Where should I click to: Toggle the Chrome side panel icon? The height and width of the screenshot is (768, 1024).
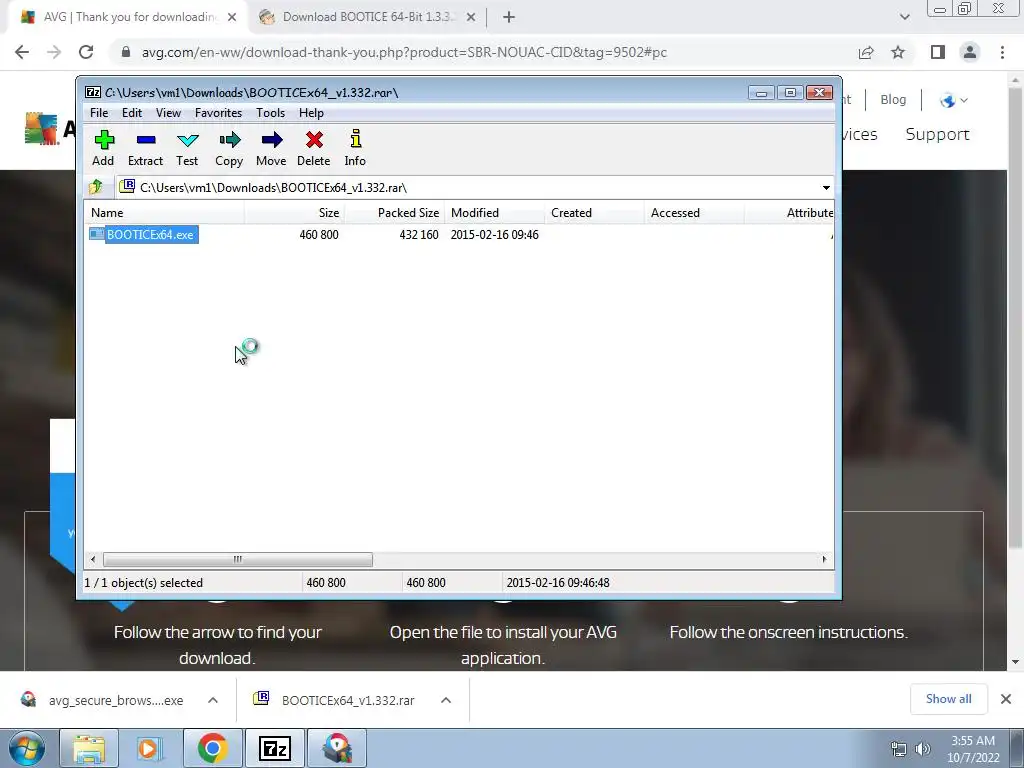coord(938,52)
